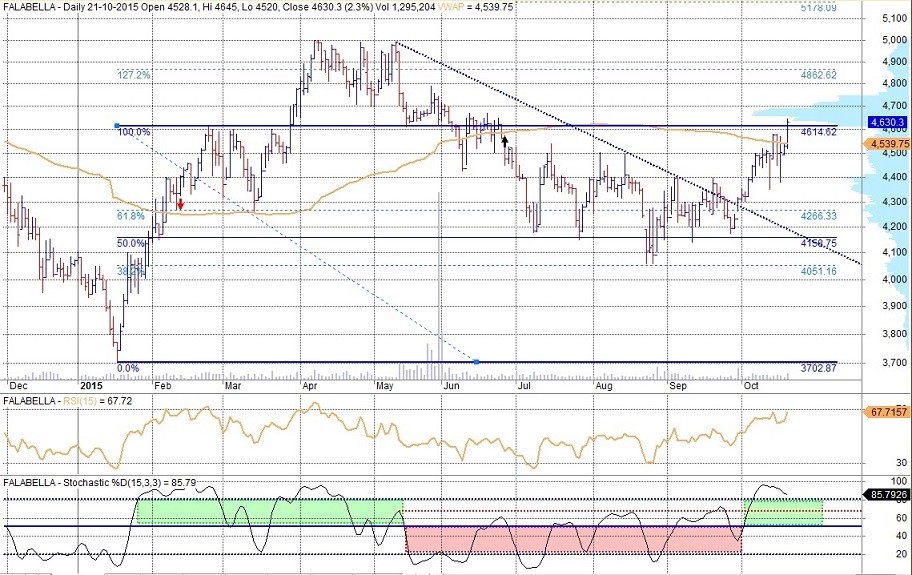Click the Feb label on the time axis
This screenshot has width=912, height=575.
162,385
